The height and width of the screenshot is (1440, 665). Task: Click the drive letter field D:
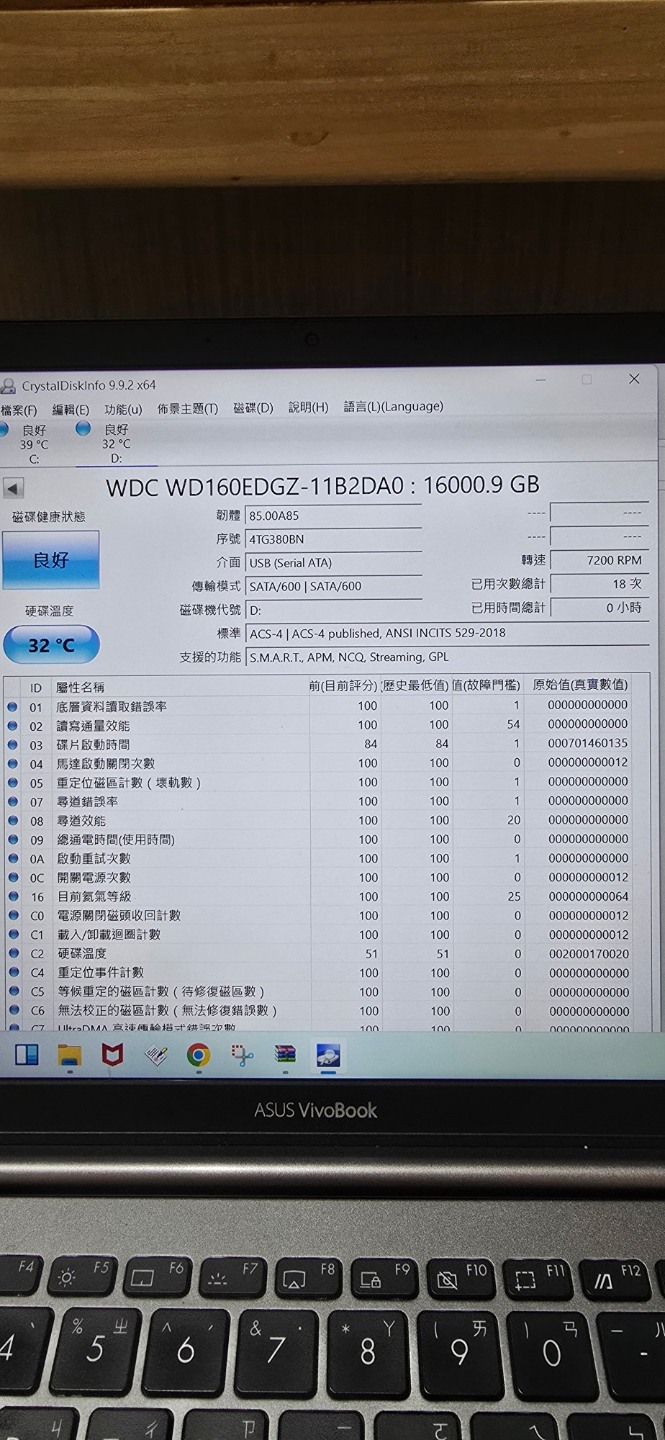(x=333, y=610)
